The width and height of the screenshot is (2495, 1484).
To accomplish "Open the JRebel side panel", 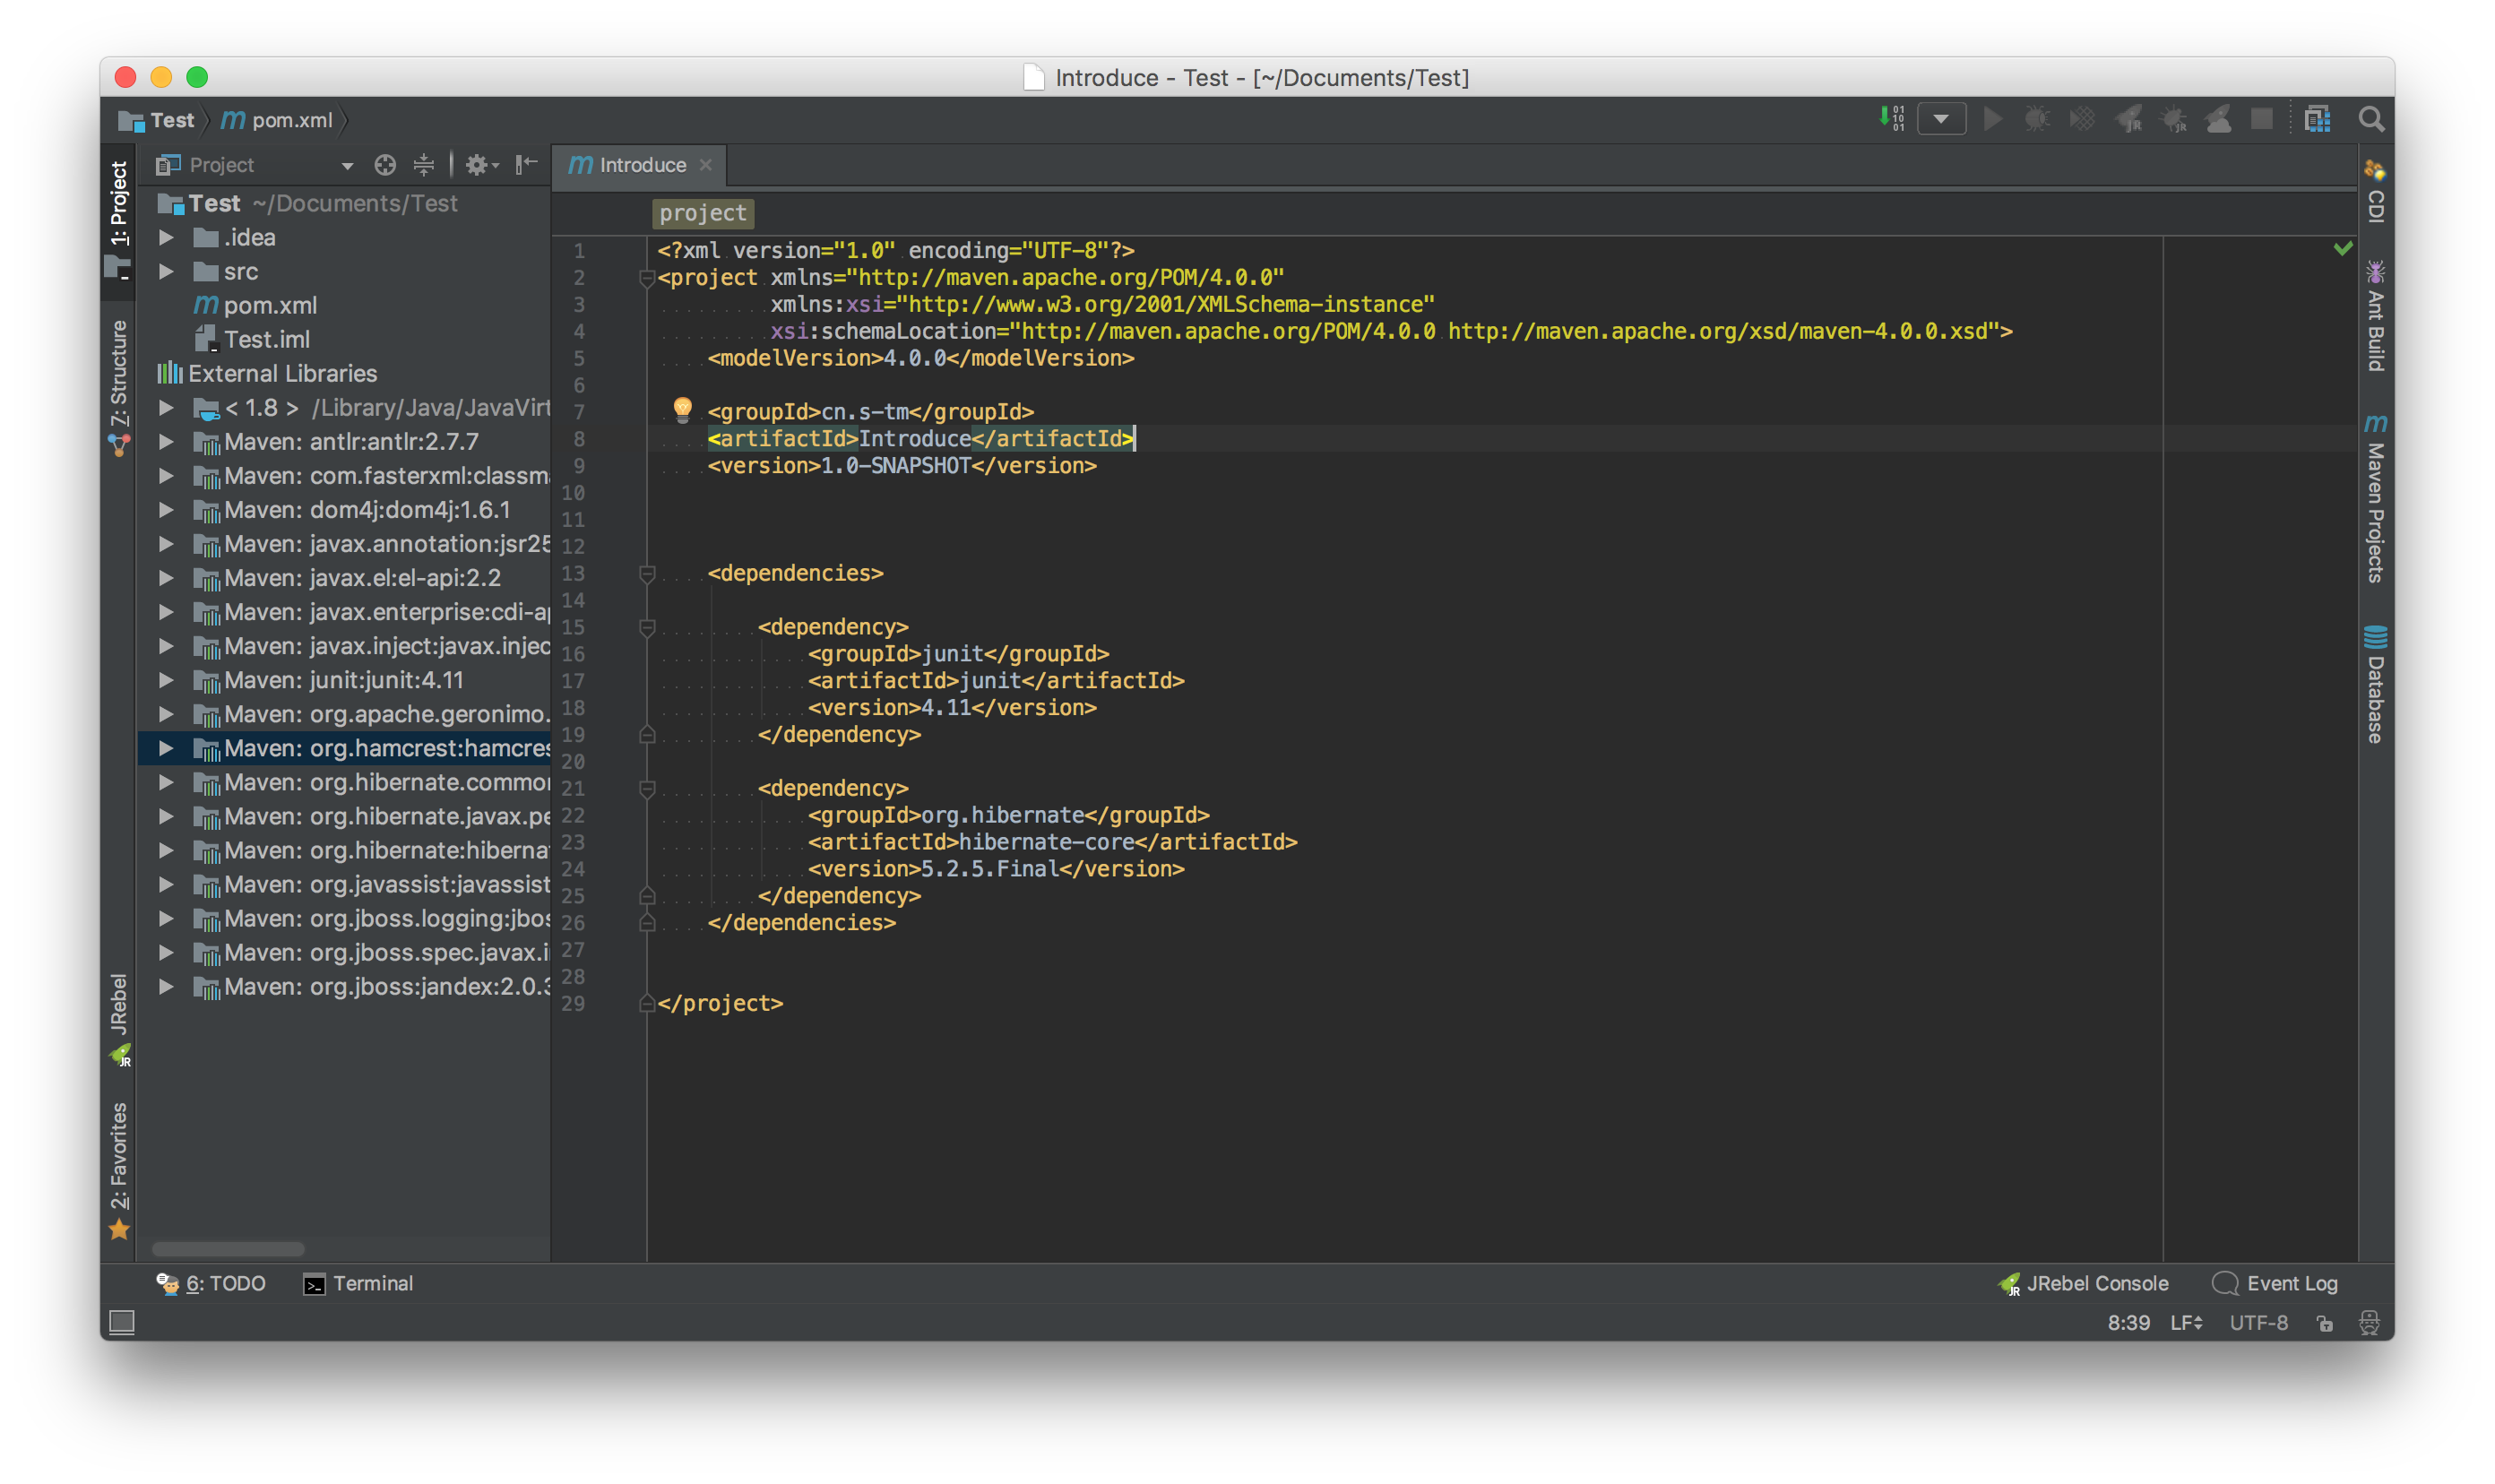I will (x=119, y=1019).
